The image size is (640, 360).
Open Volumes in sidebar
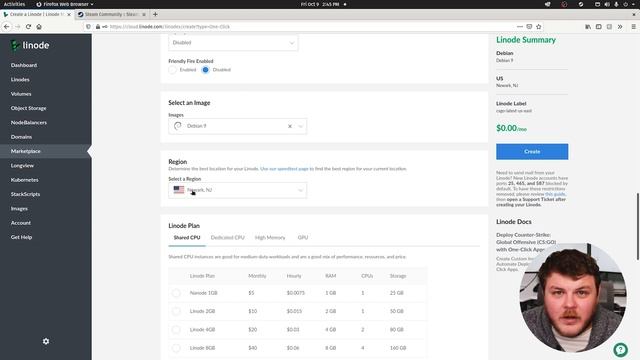coord(21,94)
